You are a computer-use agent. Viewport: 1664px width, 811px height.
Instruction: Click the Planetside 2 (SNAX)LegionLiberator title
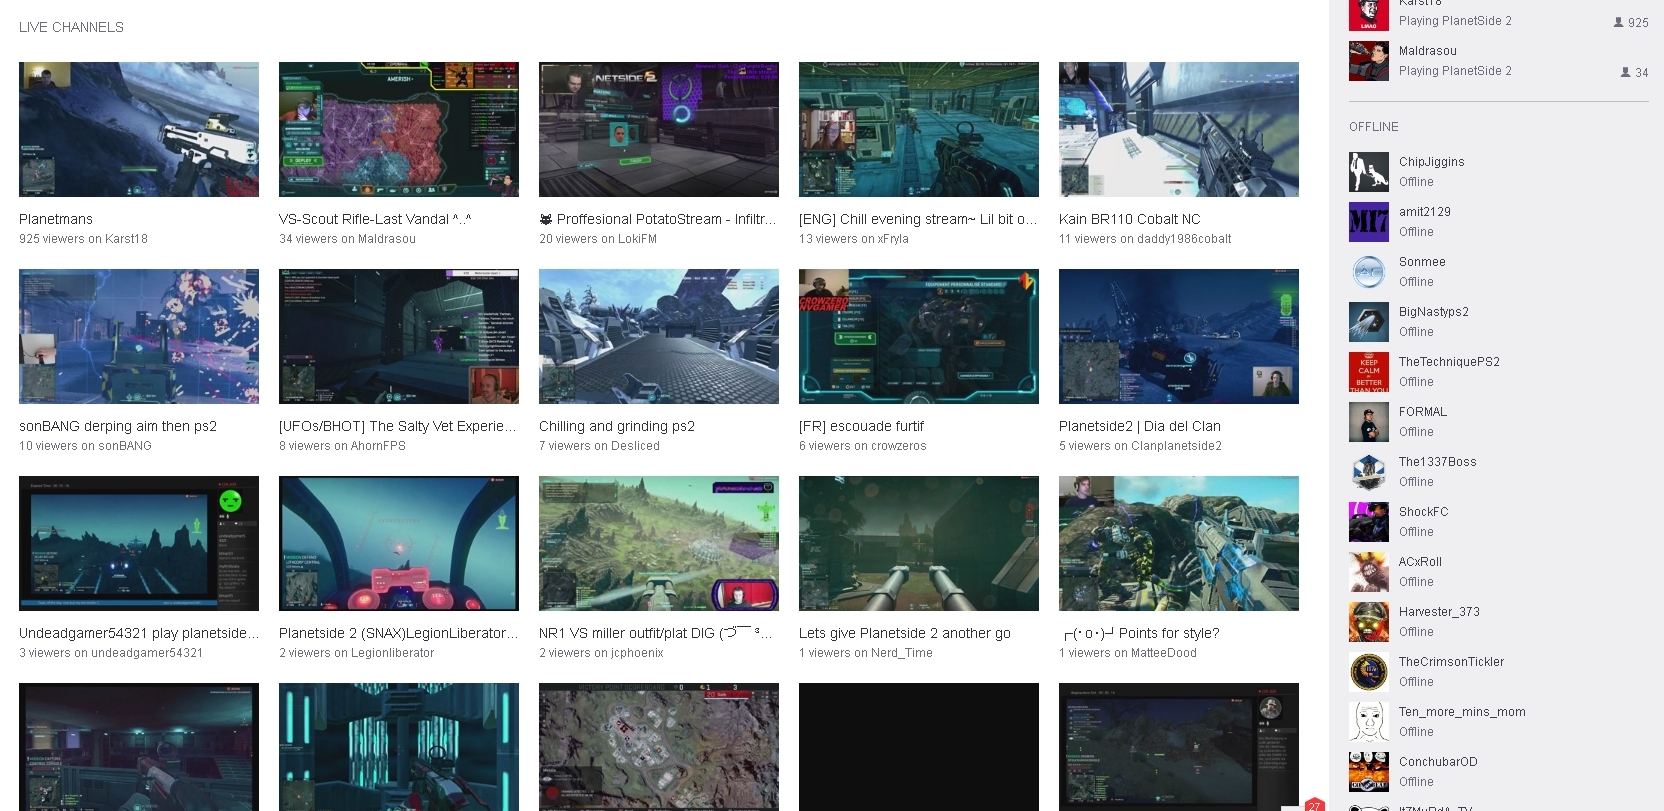pos(399,633)
